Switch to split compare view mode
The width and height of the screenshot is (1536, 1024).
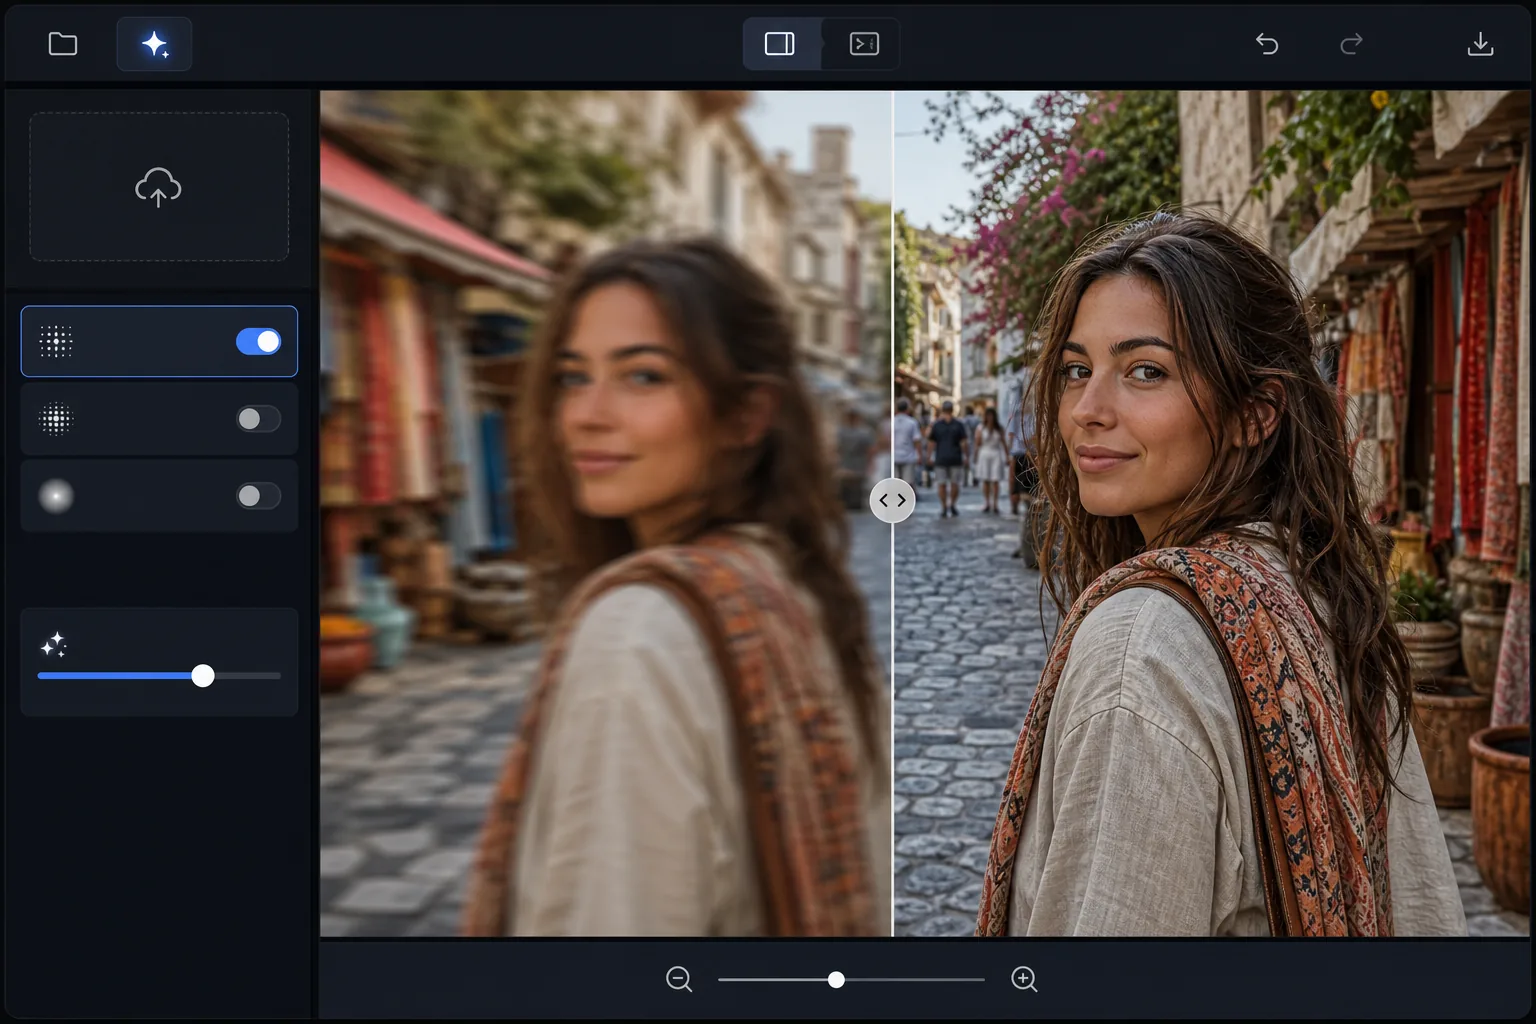(x=780, y=44)
